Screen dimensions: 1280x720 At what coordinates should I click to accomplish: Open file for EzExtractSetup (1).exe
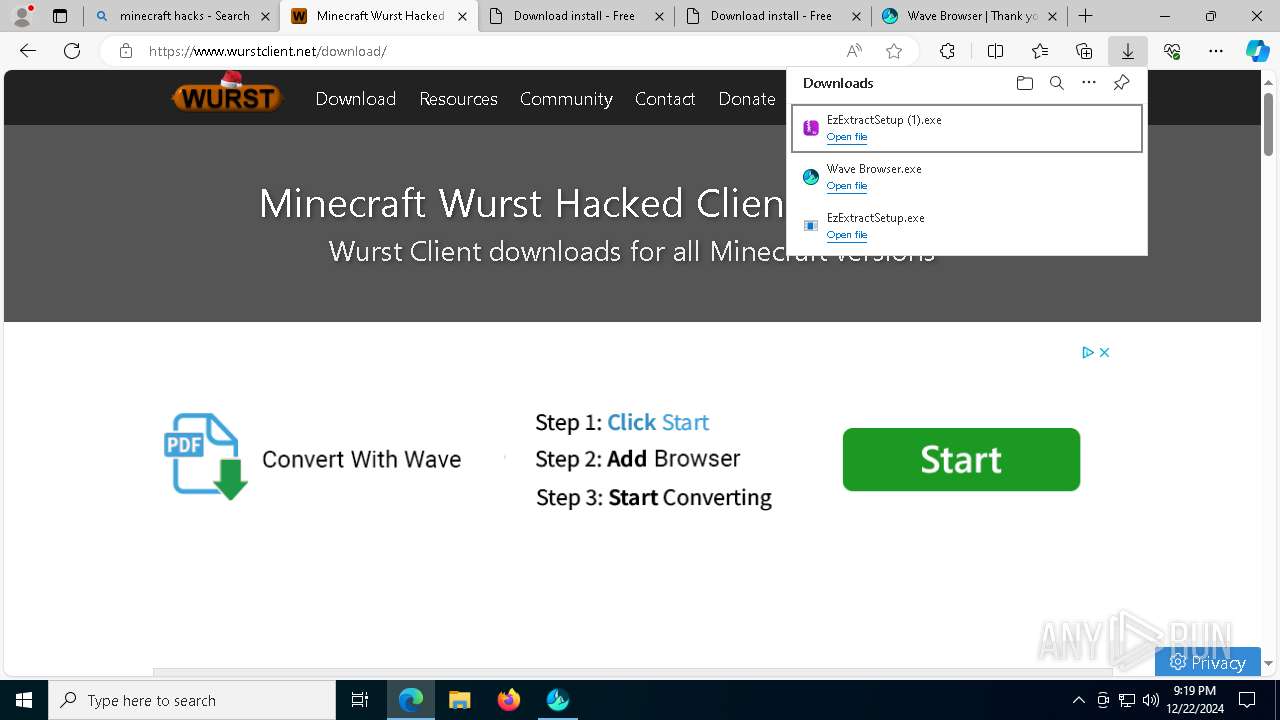tap(847, 137)
